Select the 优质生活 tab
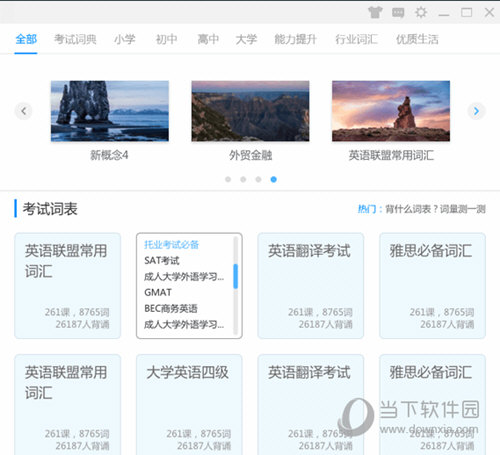The width and height of the screenshot is (500, 455). (x=417, y=39)
